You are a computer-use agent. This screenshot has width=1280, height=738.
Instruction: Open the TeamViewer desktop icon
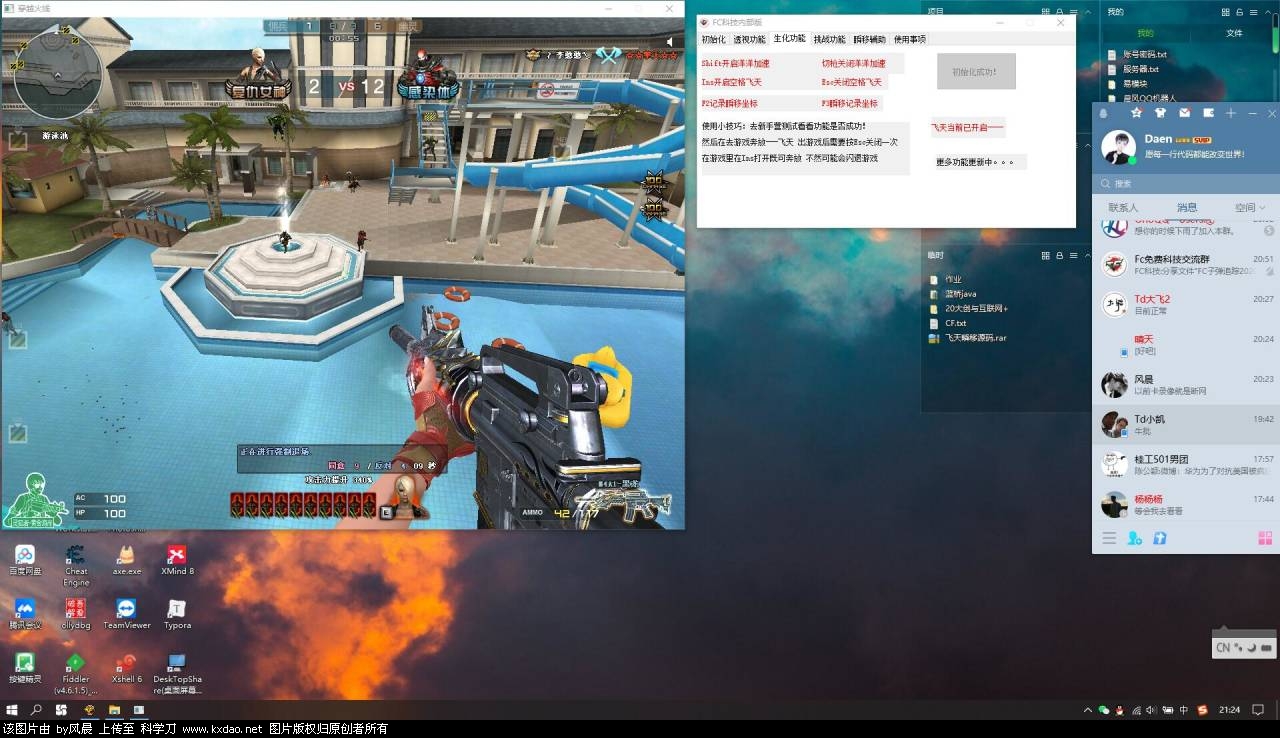pyautogui.click(x=126, y=614)
